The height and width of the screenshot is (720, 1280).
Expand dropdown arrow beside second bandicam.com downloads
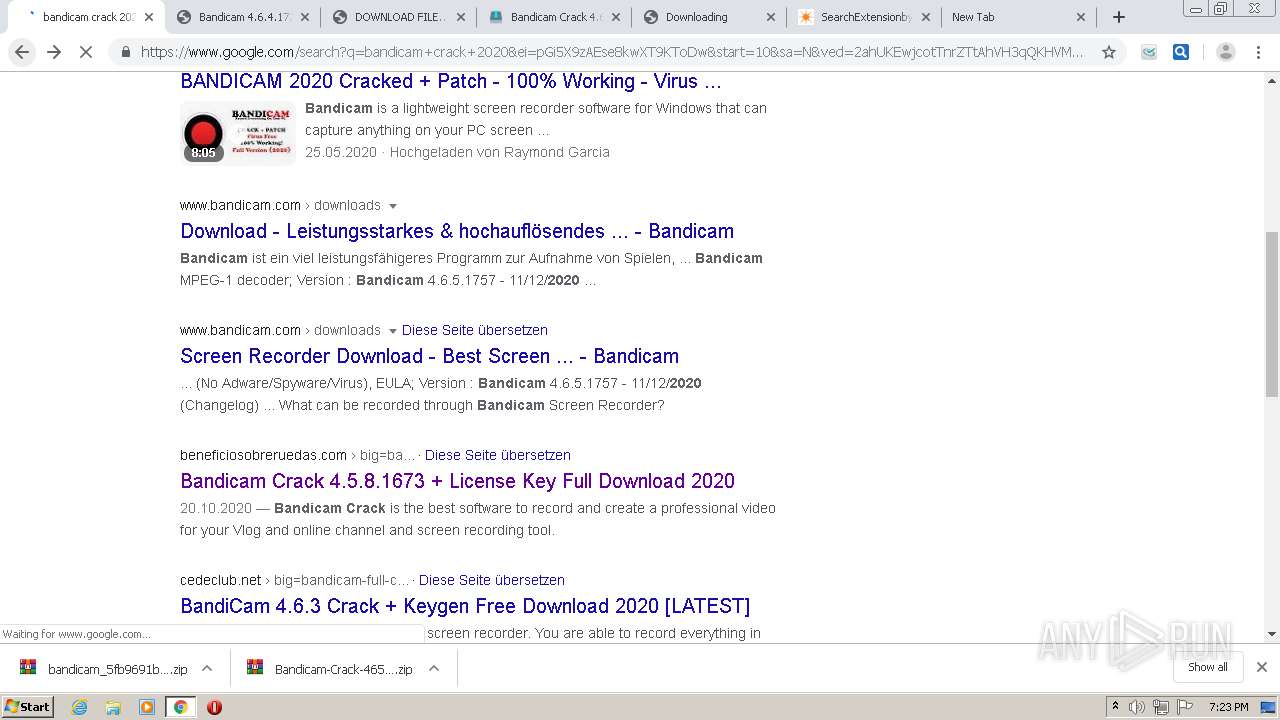point(392,331)
